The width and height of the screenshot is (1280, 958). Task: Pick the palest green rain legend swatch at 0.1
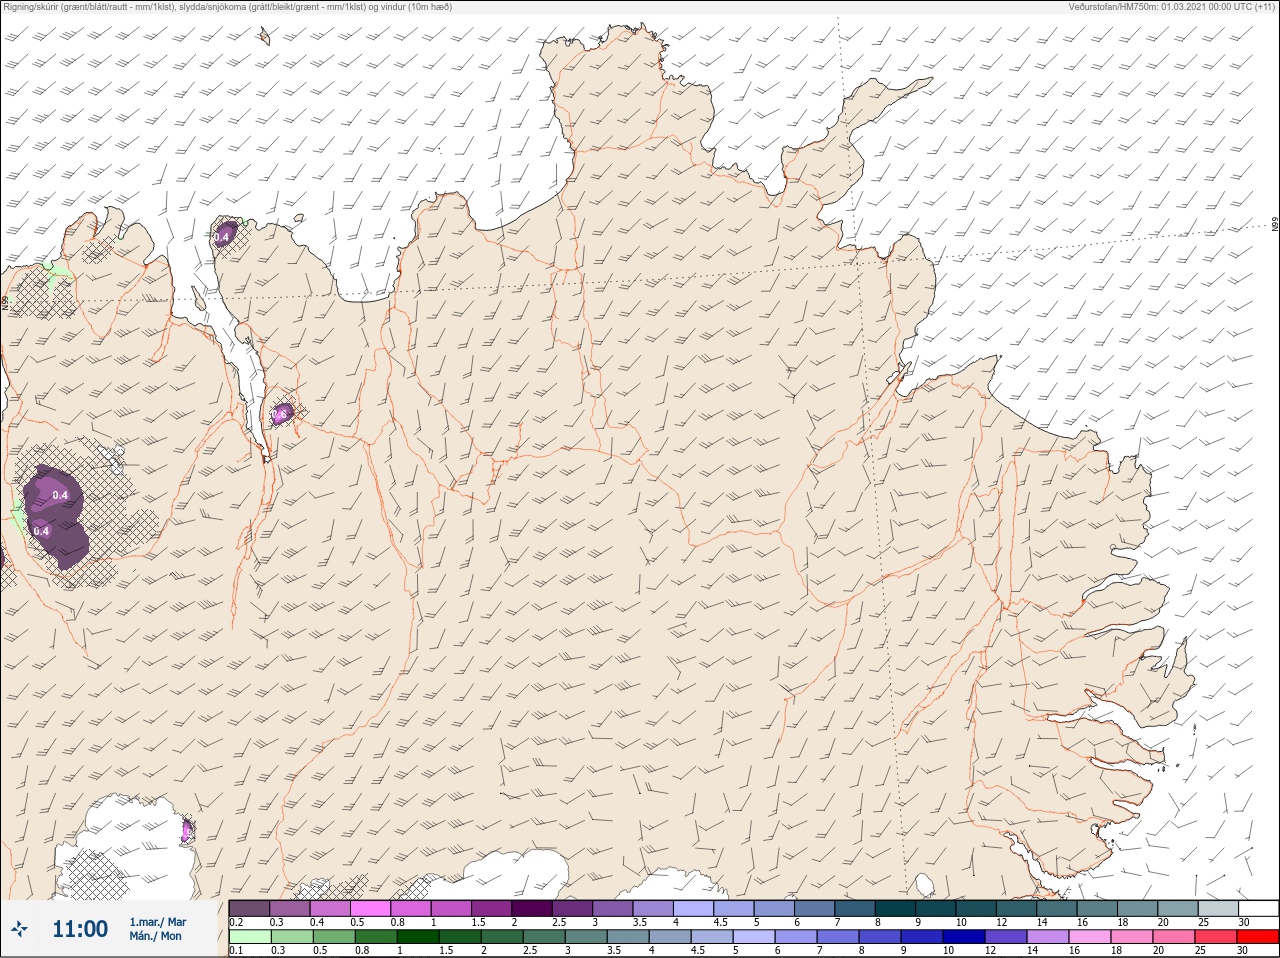coord(249,938)
